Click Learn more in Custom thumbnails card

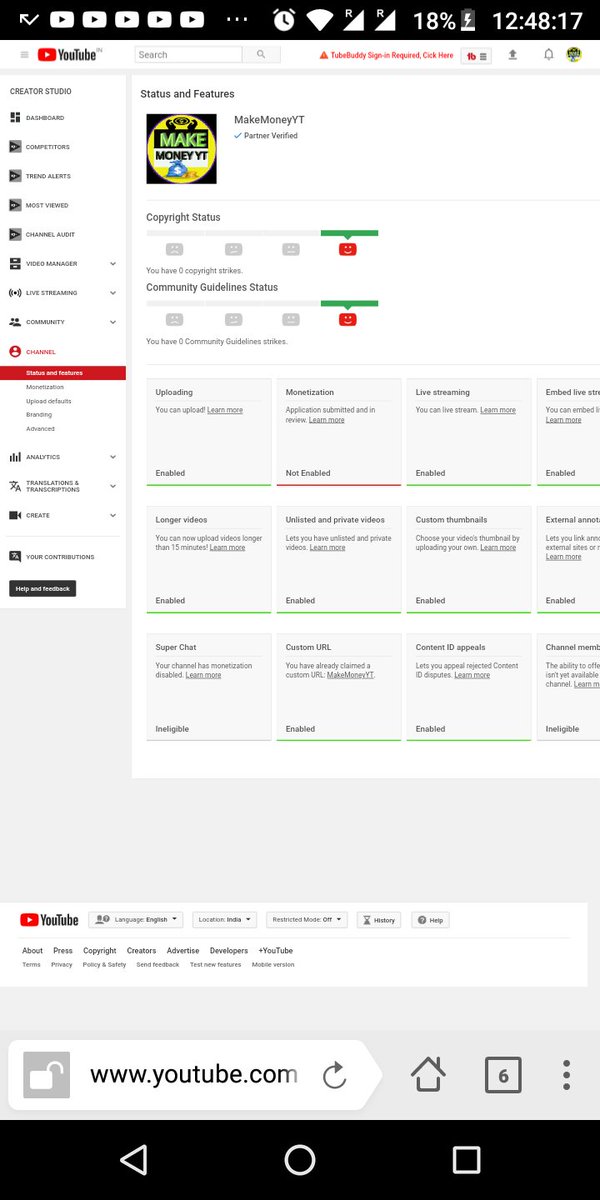[x=498, y=548]
